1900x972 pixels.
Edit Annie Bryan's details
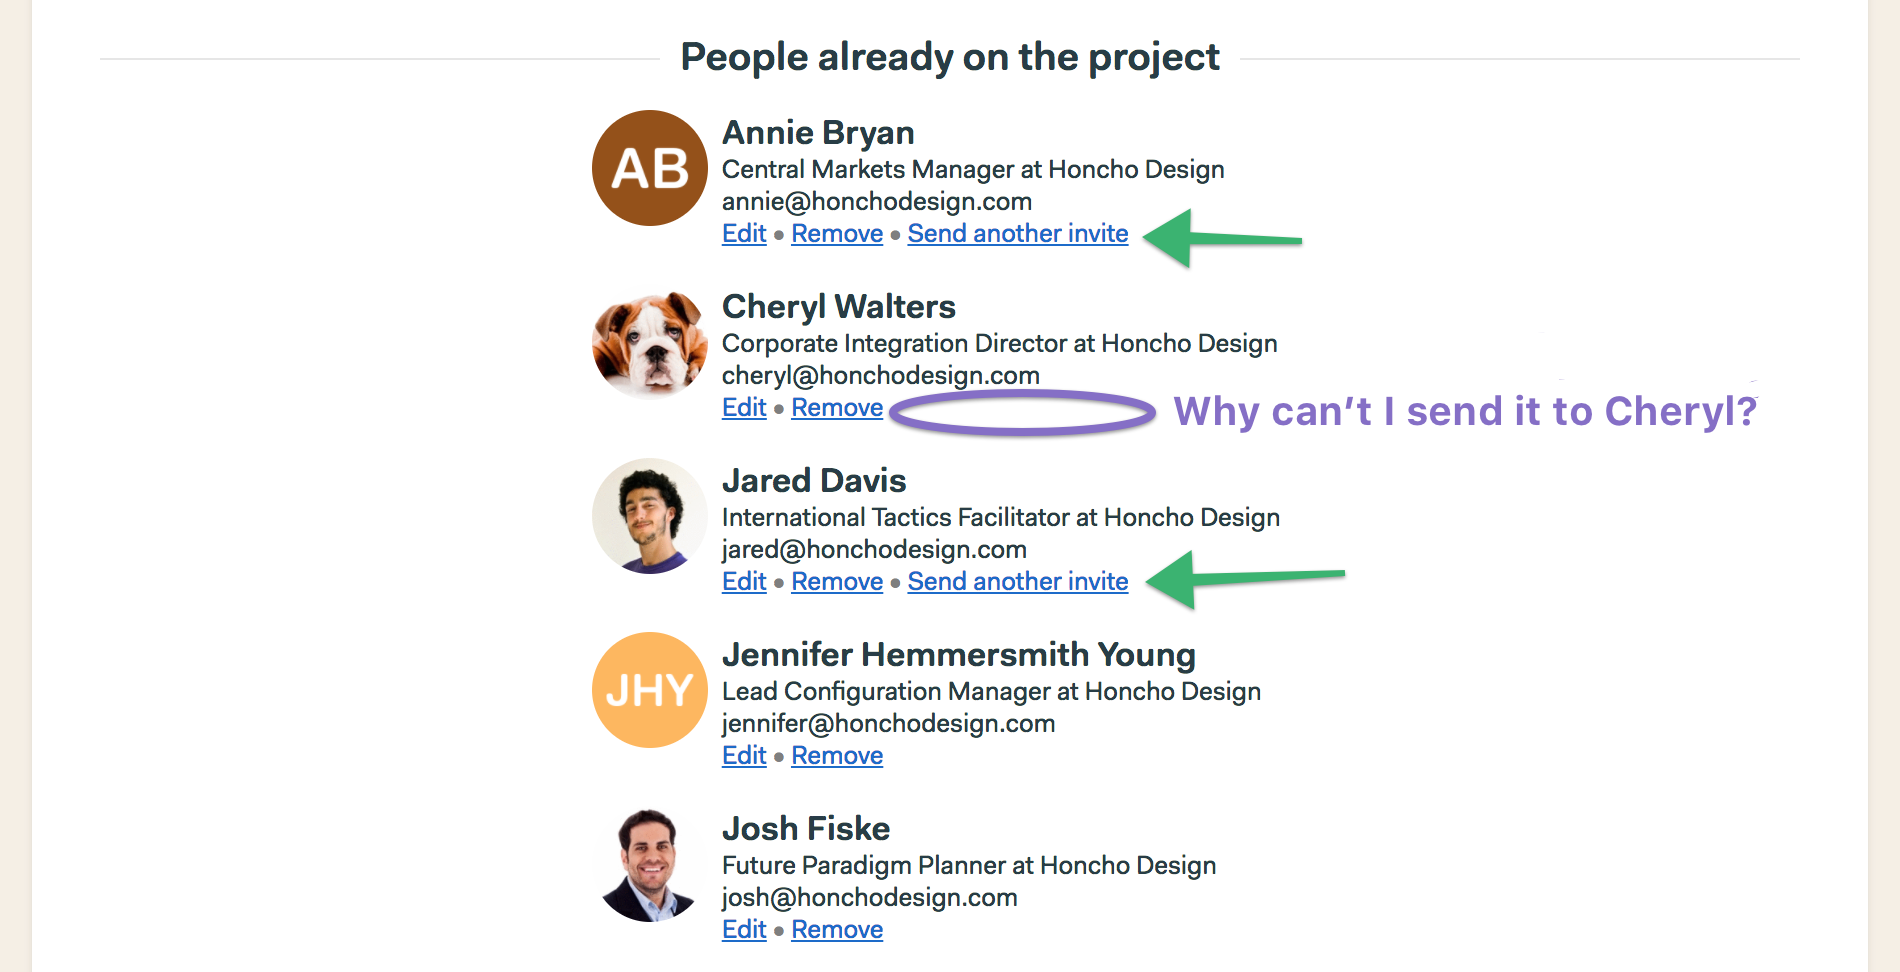(x=744, y=234)
